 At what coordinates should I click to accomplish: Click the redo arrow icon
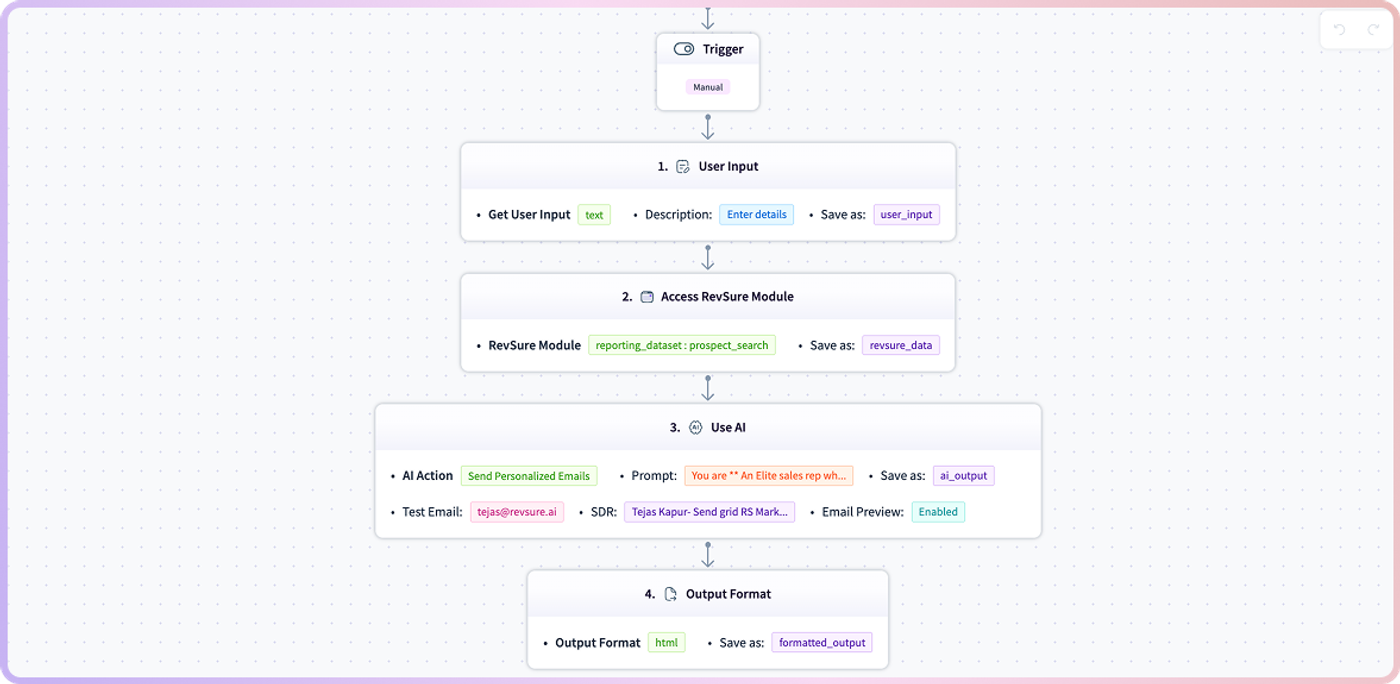click(x=1373, y=30)
